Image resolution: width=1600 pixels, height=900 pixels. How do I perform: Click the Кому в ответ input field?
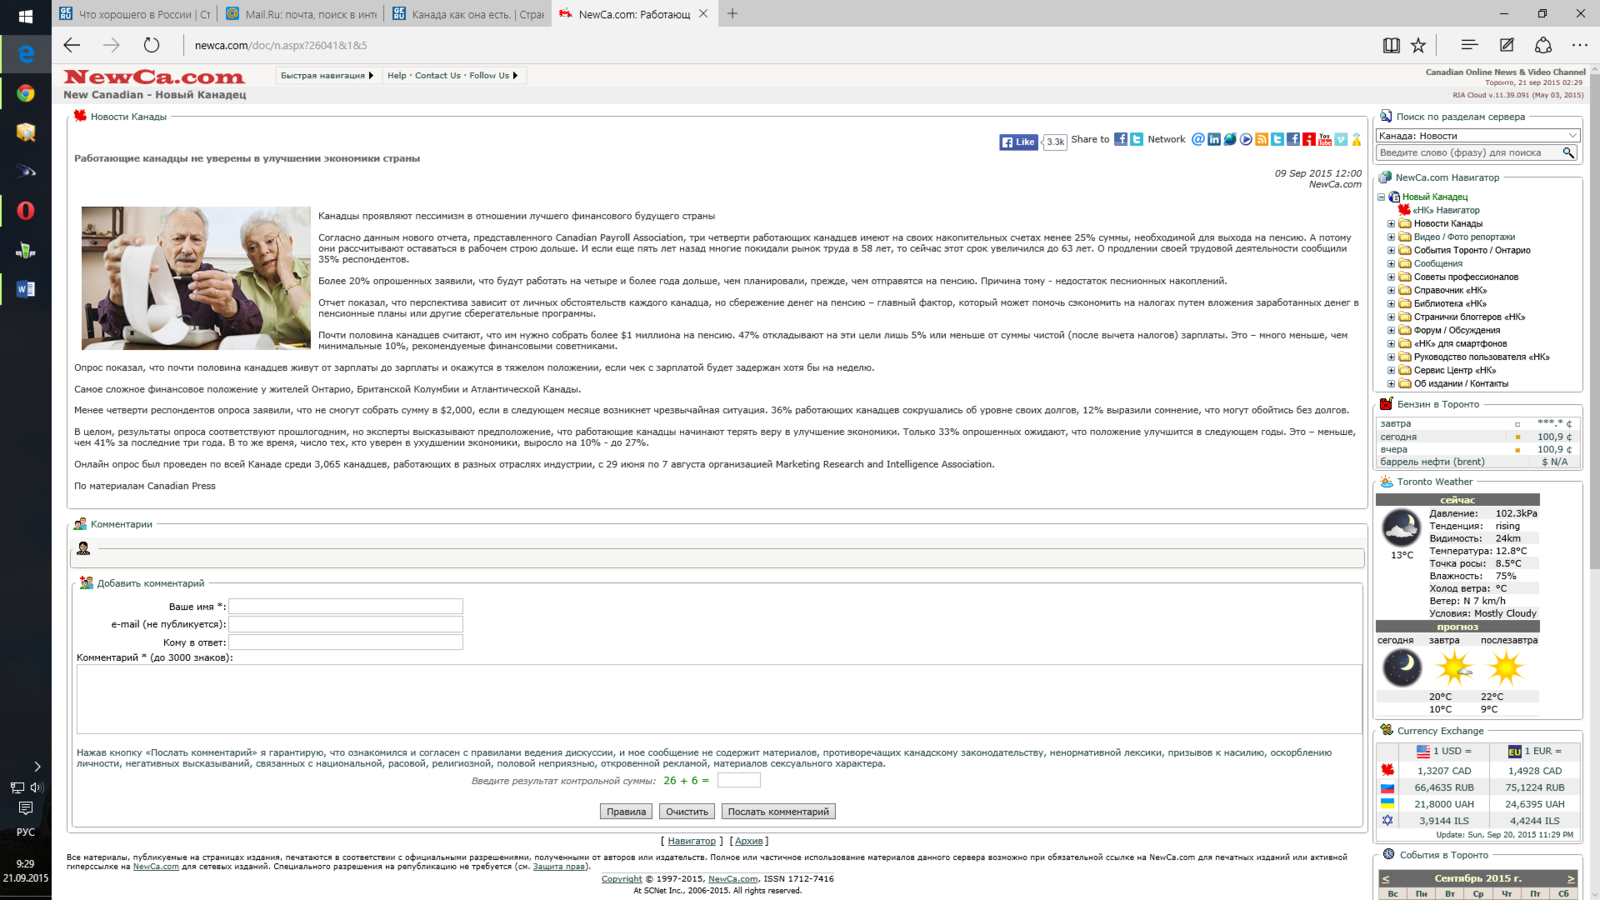tap(346, 642)
